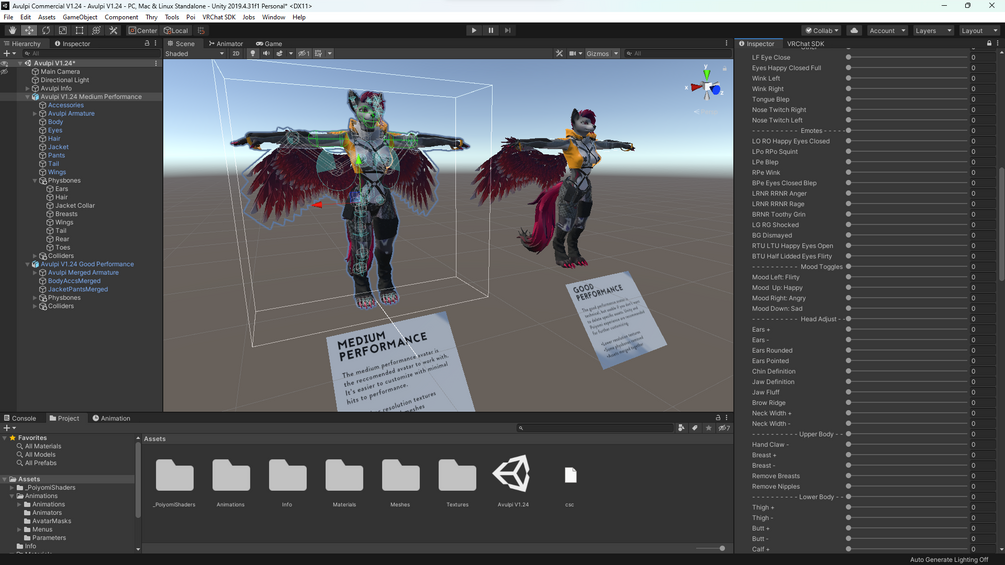Open the Textures folder in Assets

pos(457,482)
